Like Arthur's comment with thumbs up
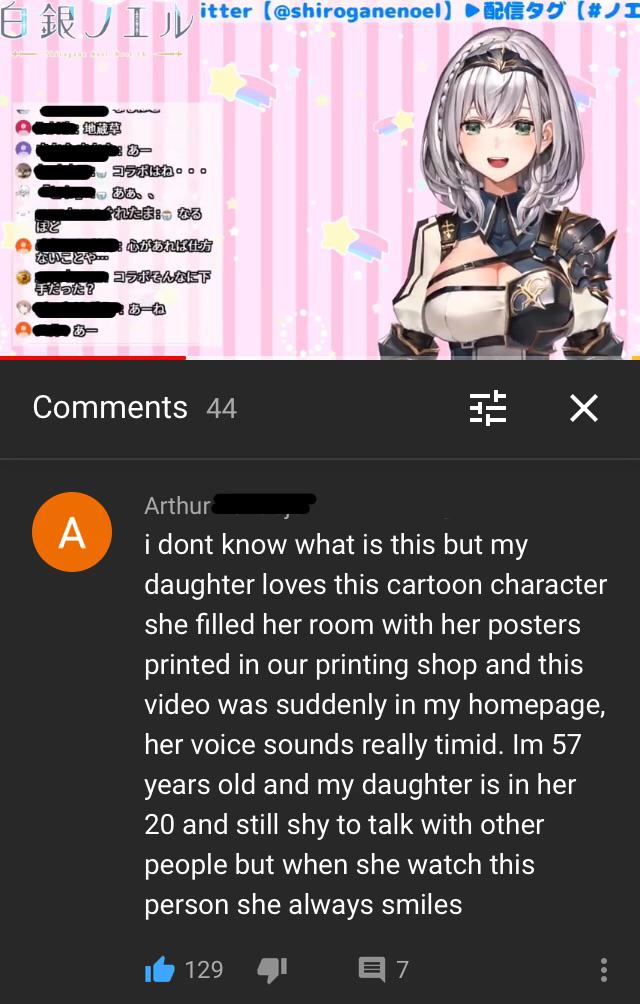 [159, 969]
